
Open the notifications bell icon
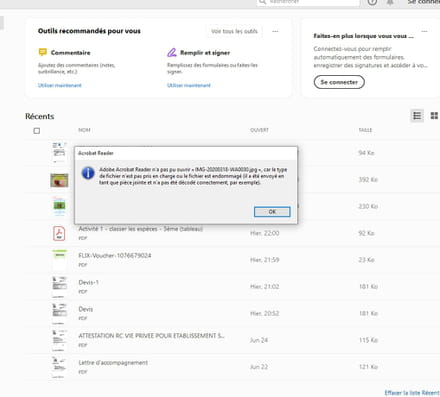pyautogui.click(x=390, y=2)
